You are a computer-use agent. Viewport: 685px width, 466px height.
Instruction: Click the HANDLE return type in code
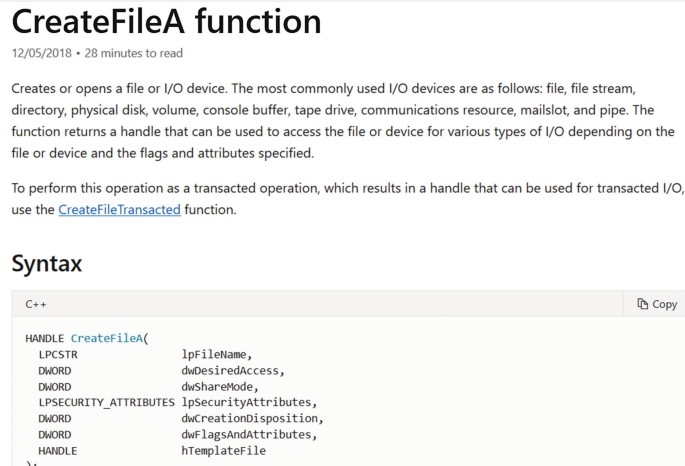[x=45, y=338]
